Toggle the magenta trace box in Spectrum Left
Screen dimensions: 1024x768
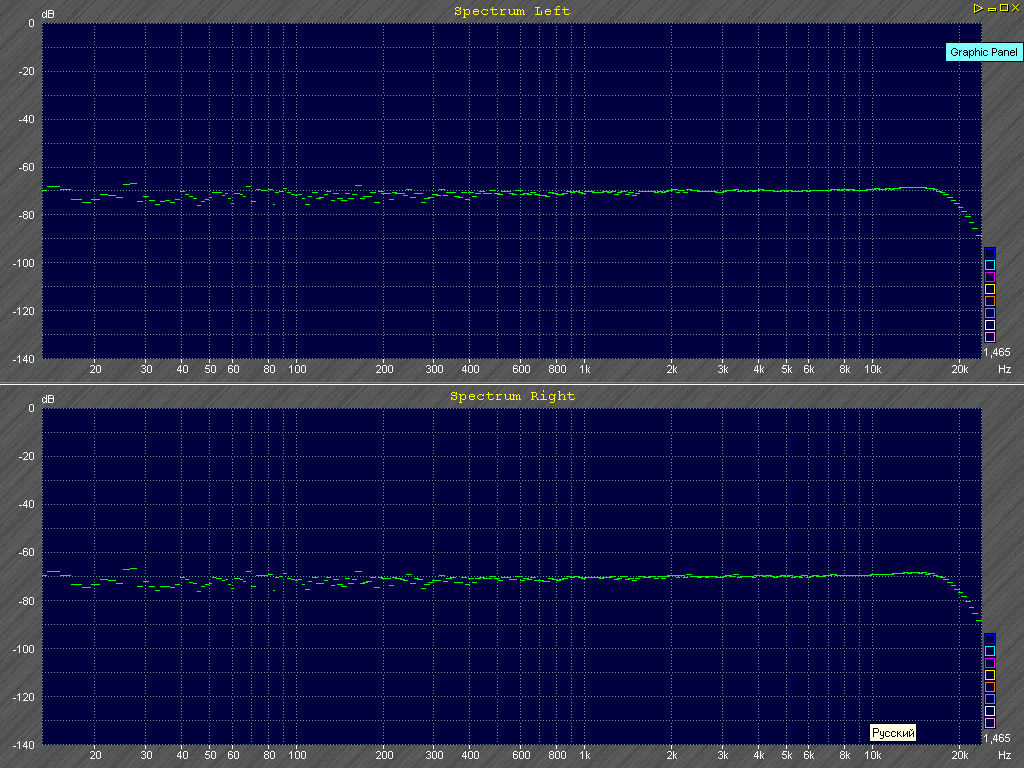pyautogui.click(x=990, y=277)
